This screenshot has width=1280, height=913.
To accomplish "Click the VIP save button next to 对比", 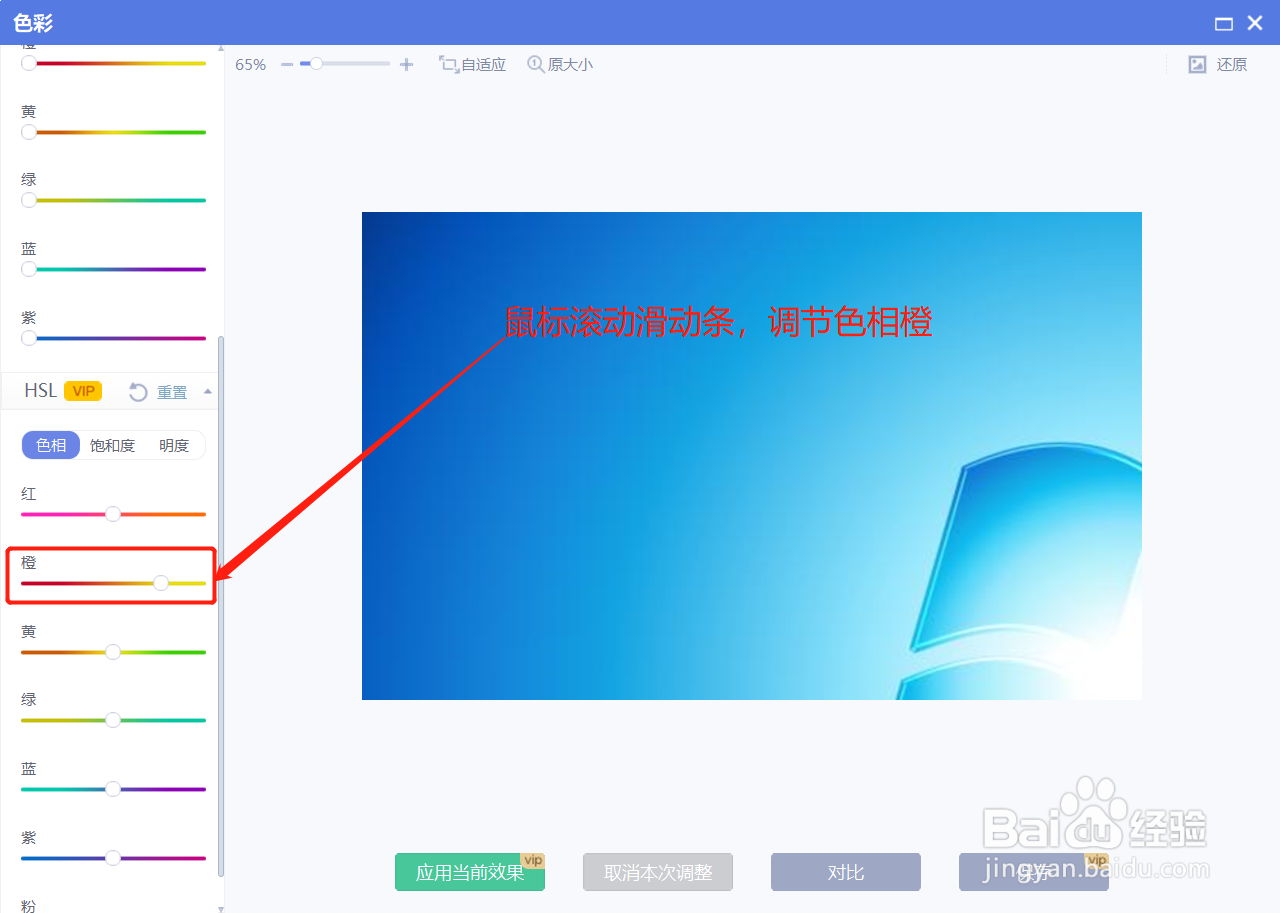I will click(x=1034, y=872).
